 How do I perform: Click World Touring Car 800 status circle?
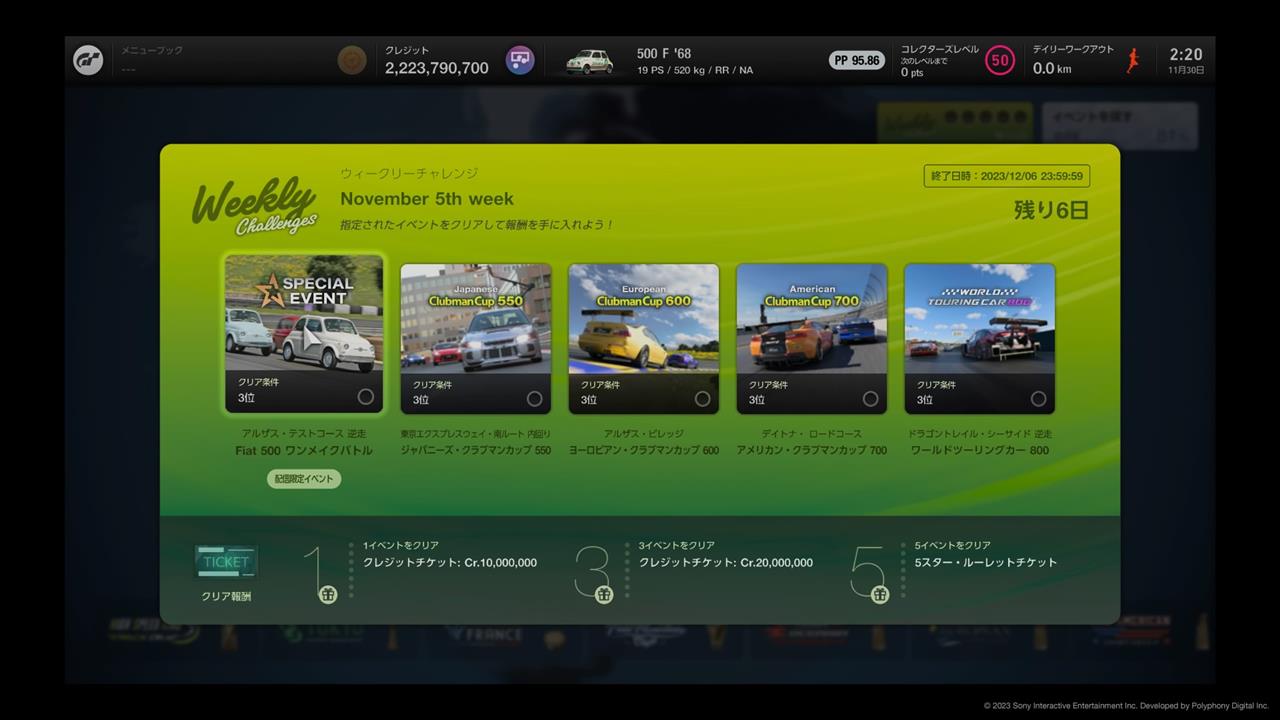[x=1039, y=399]
